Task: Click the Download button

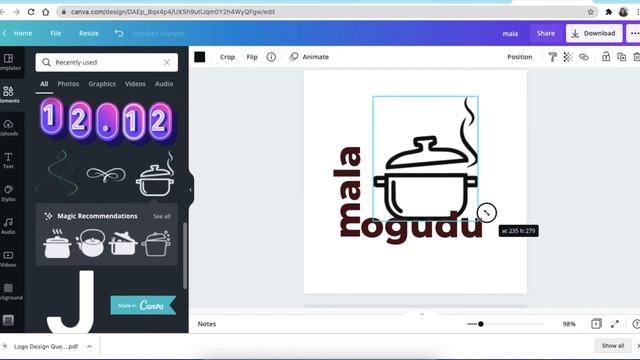Action: [594, 33]
